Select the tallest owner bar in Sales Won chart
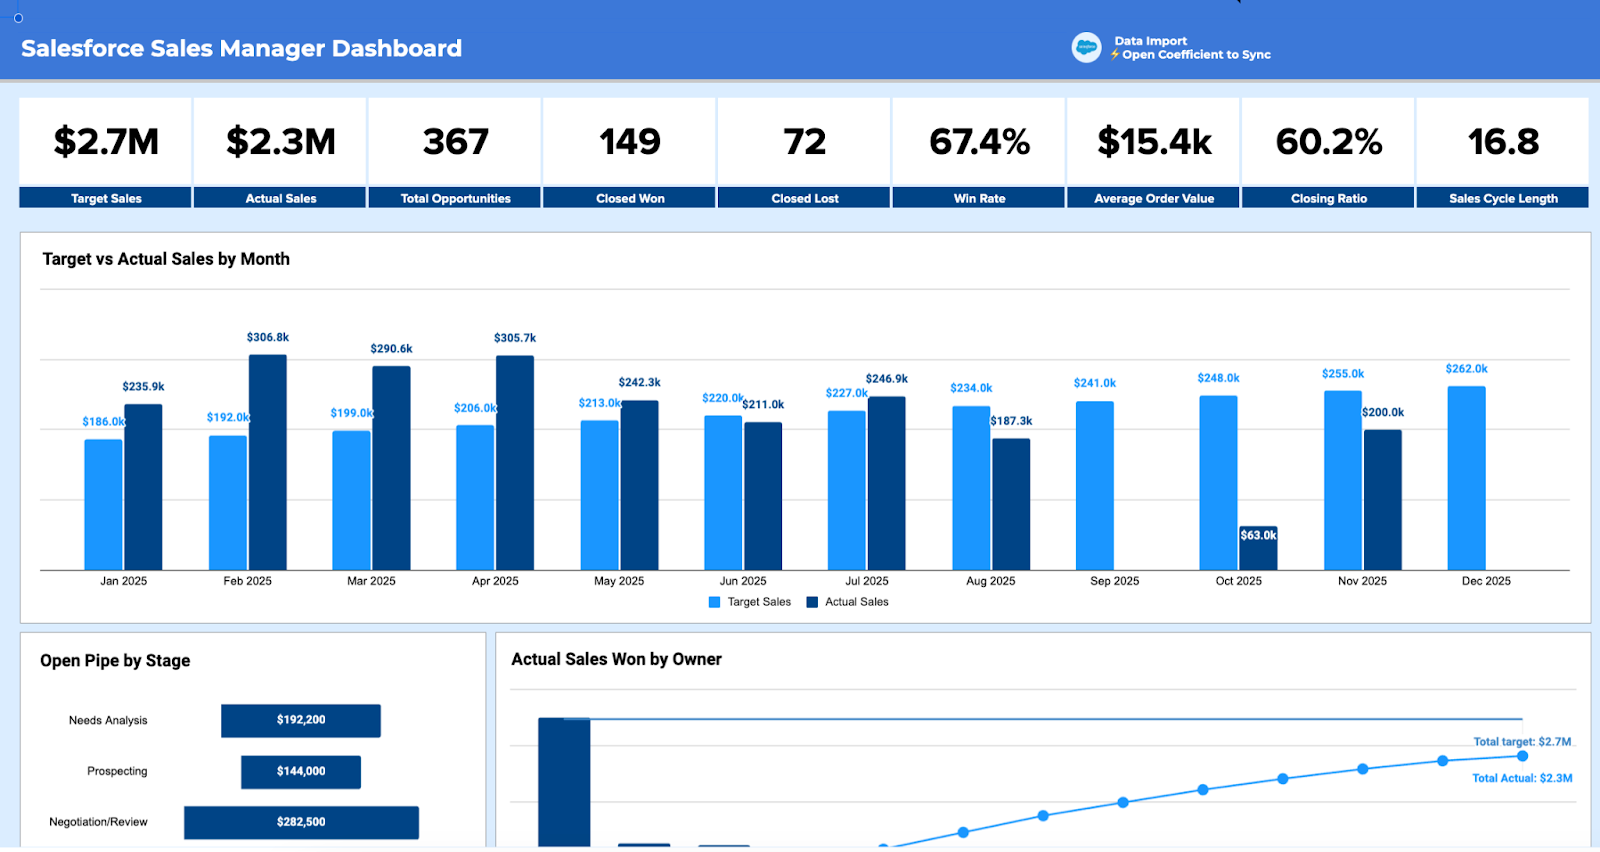Screen dimensions: 1600x852 [564, 783]
